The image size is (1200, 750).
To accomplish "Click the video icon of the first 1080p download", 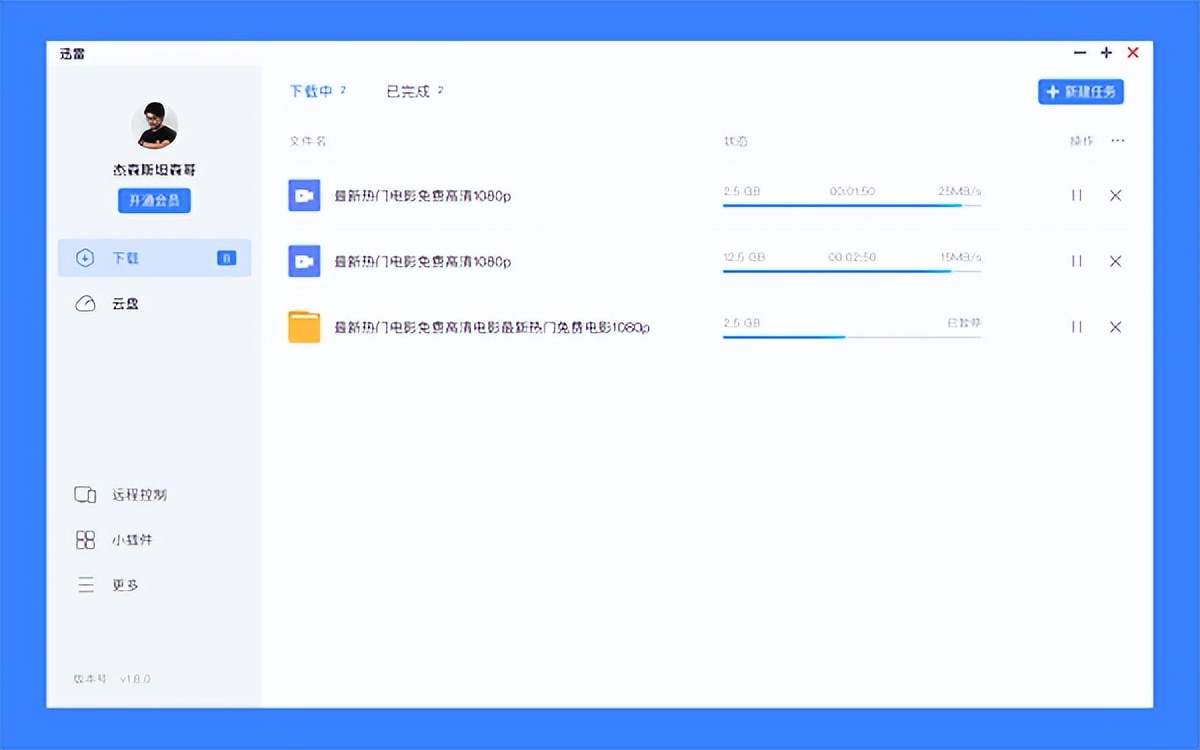I will tap(304, 196).
